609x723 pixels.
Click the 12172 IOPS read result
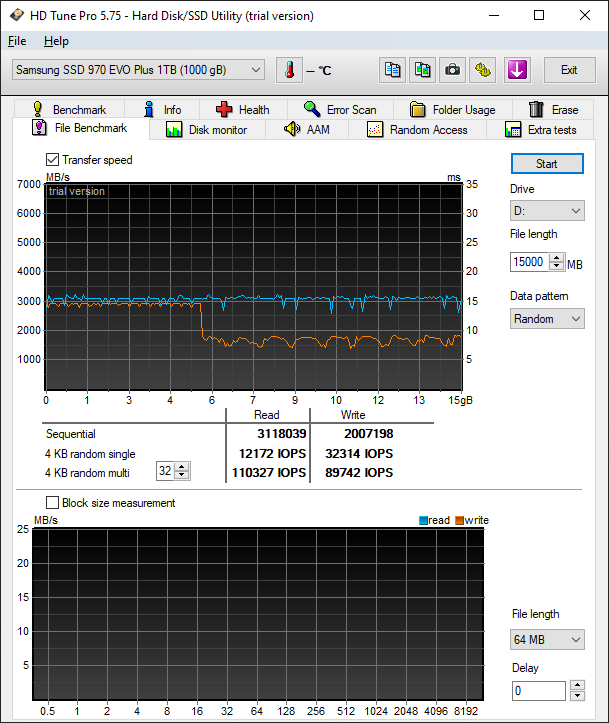click(272, 454)
